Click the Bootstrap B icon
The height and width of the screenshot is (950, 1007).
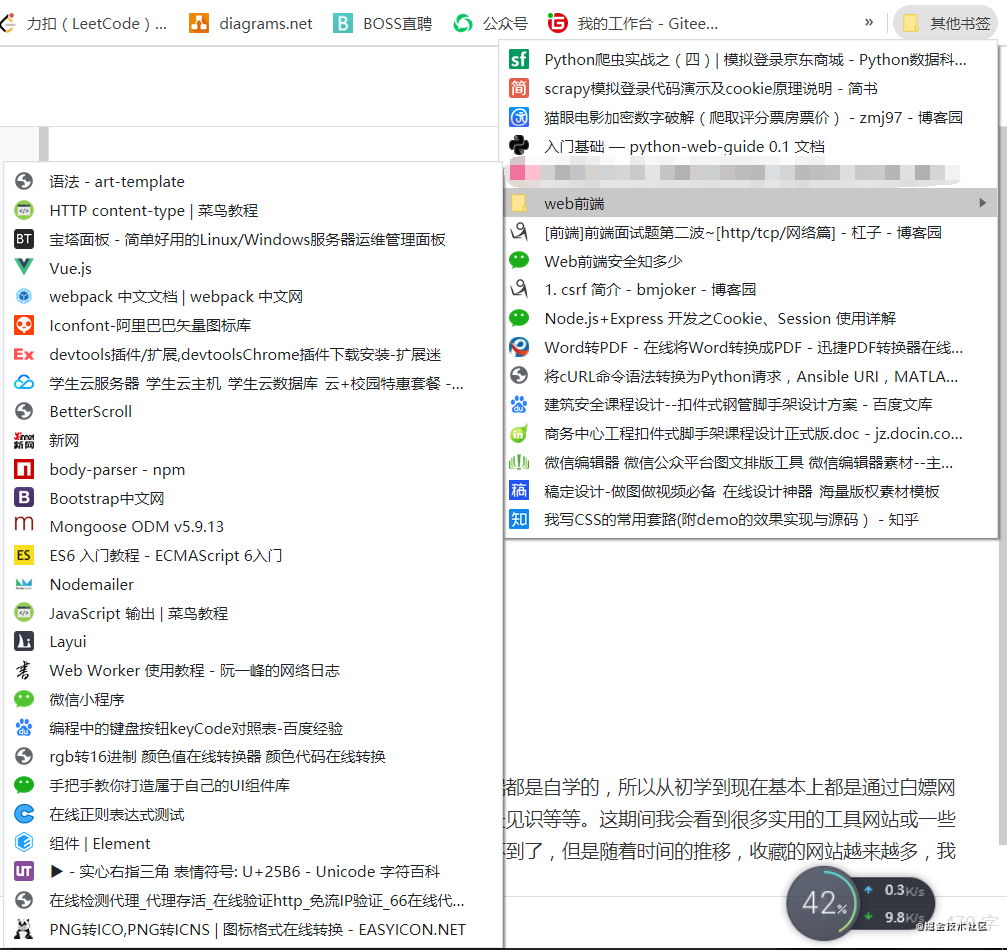(x=24, y=497)
